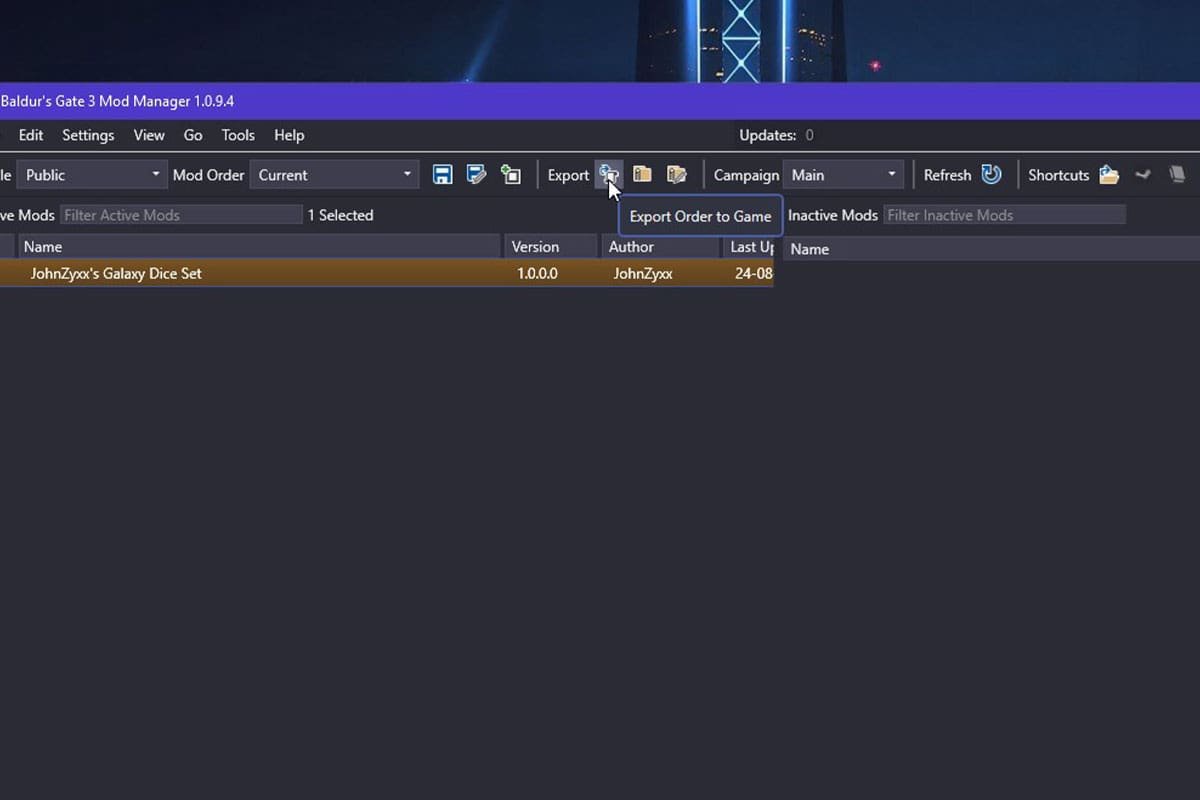The width and height of the screenshot is (1200, 800).
Task: Click the 1.0.0.0 version cell
Action: 537,273
